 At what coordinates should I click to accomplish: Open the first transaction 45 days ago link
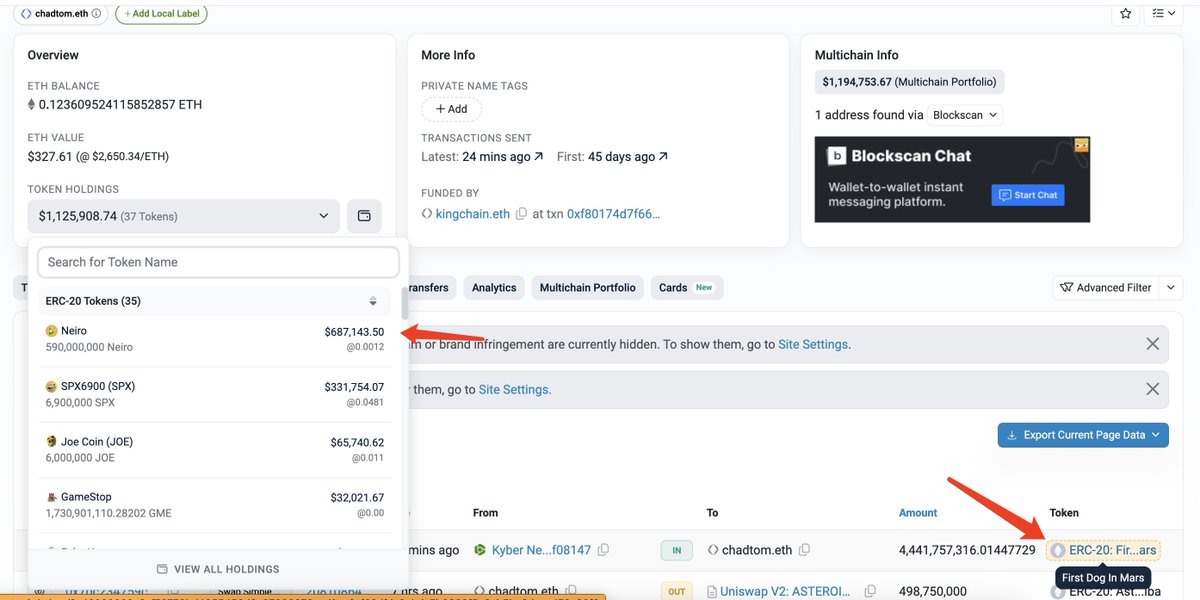[628, 157]
